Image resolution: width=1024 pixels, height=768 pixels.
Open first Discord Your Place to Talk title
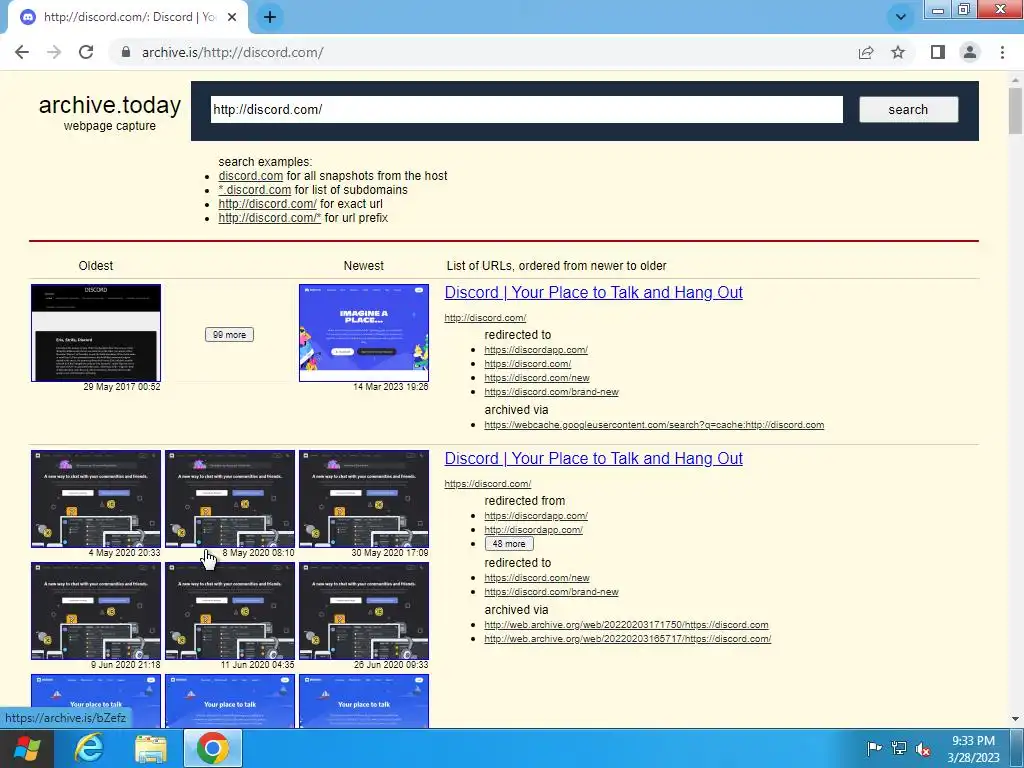pyautogui.click(x=594, y=293)
